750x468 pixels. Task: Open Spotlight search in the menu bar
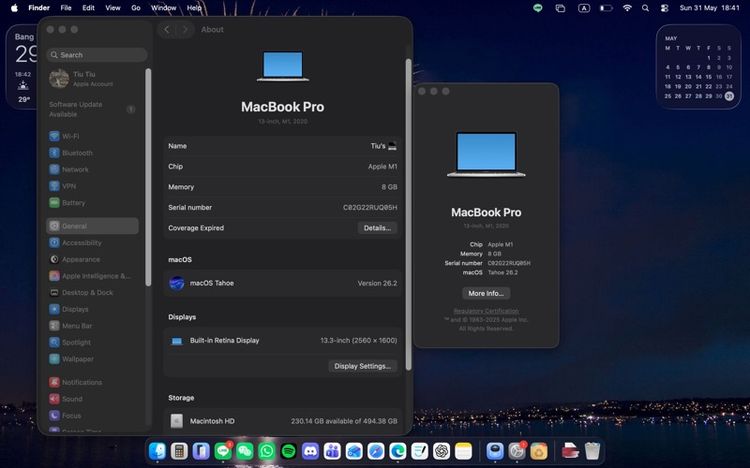pyautogui.click(x=646, y=8)
